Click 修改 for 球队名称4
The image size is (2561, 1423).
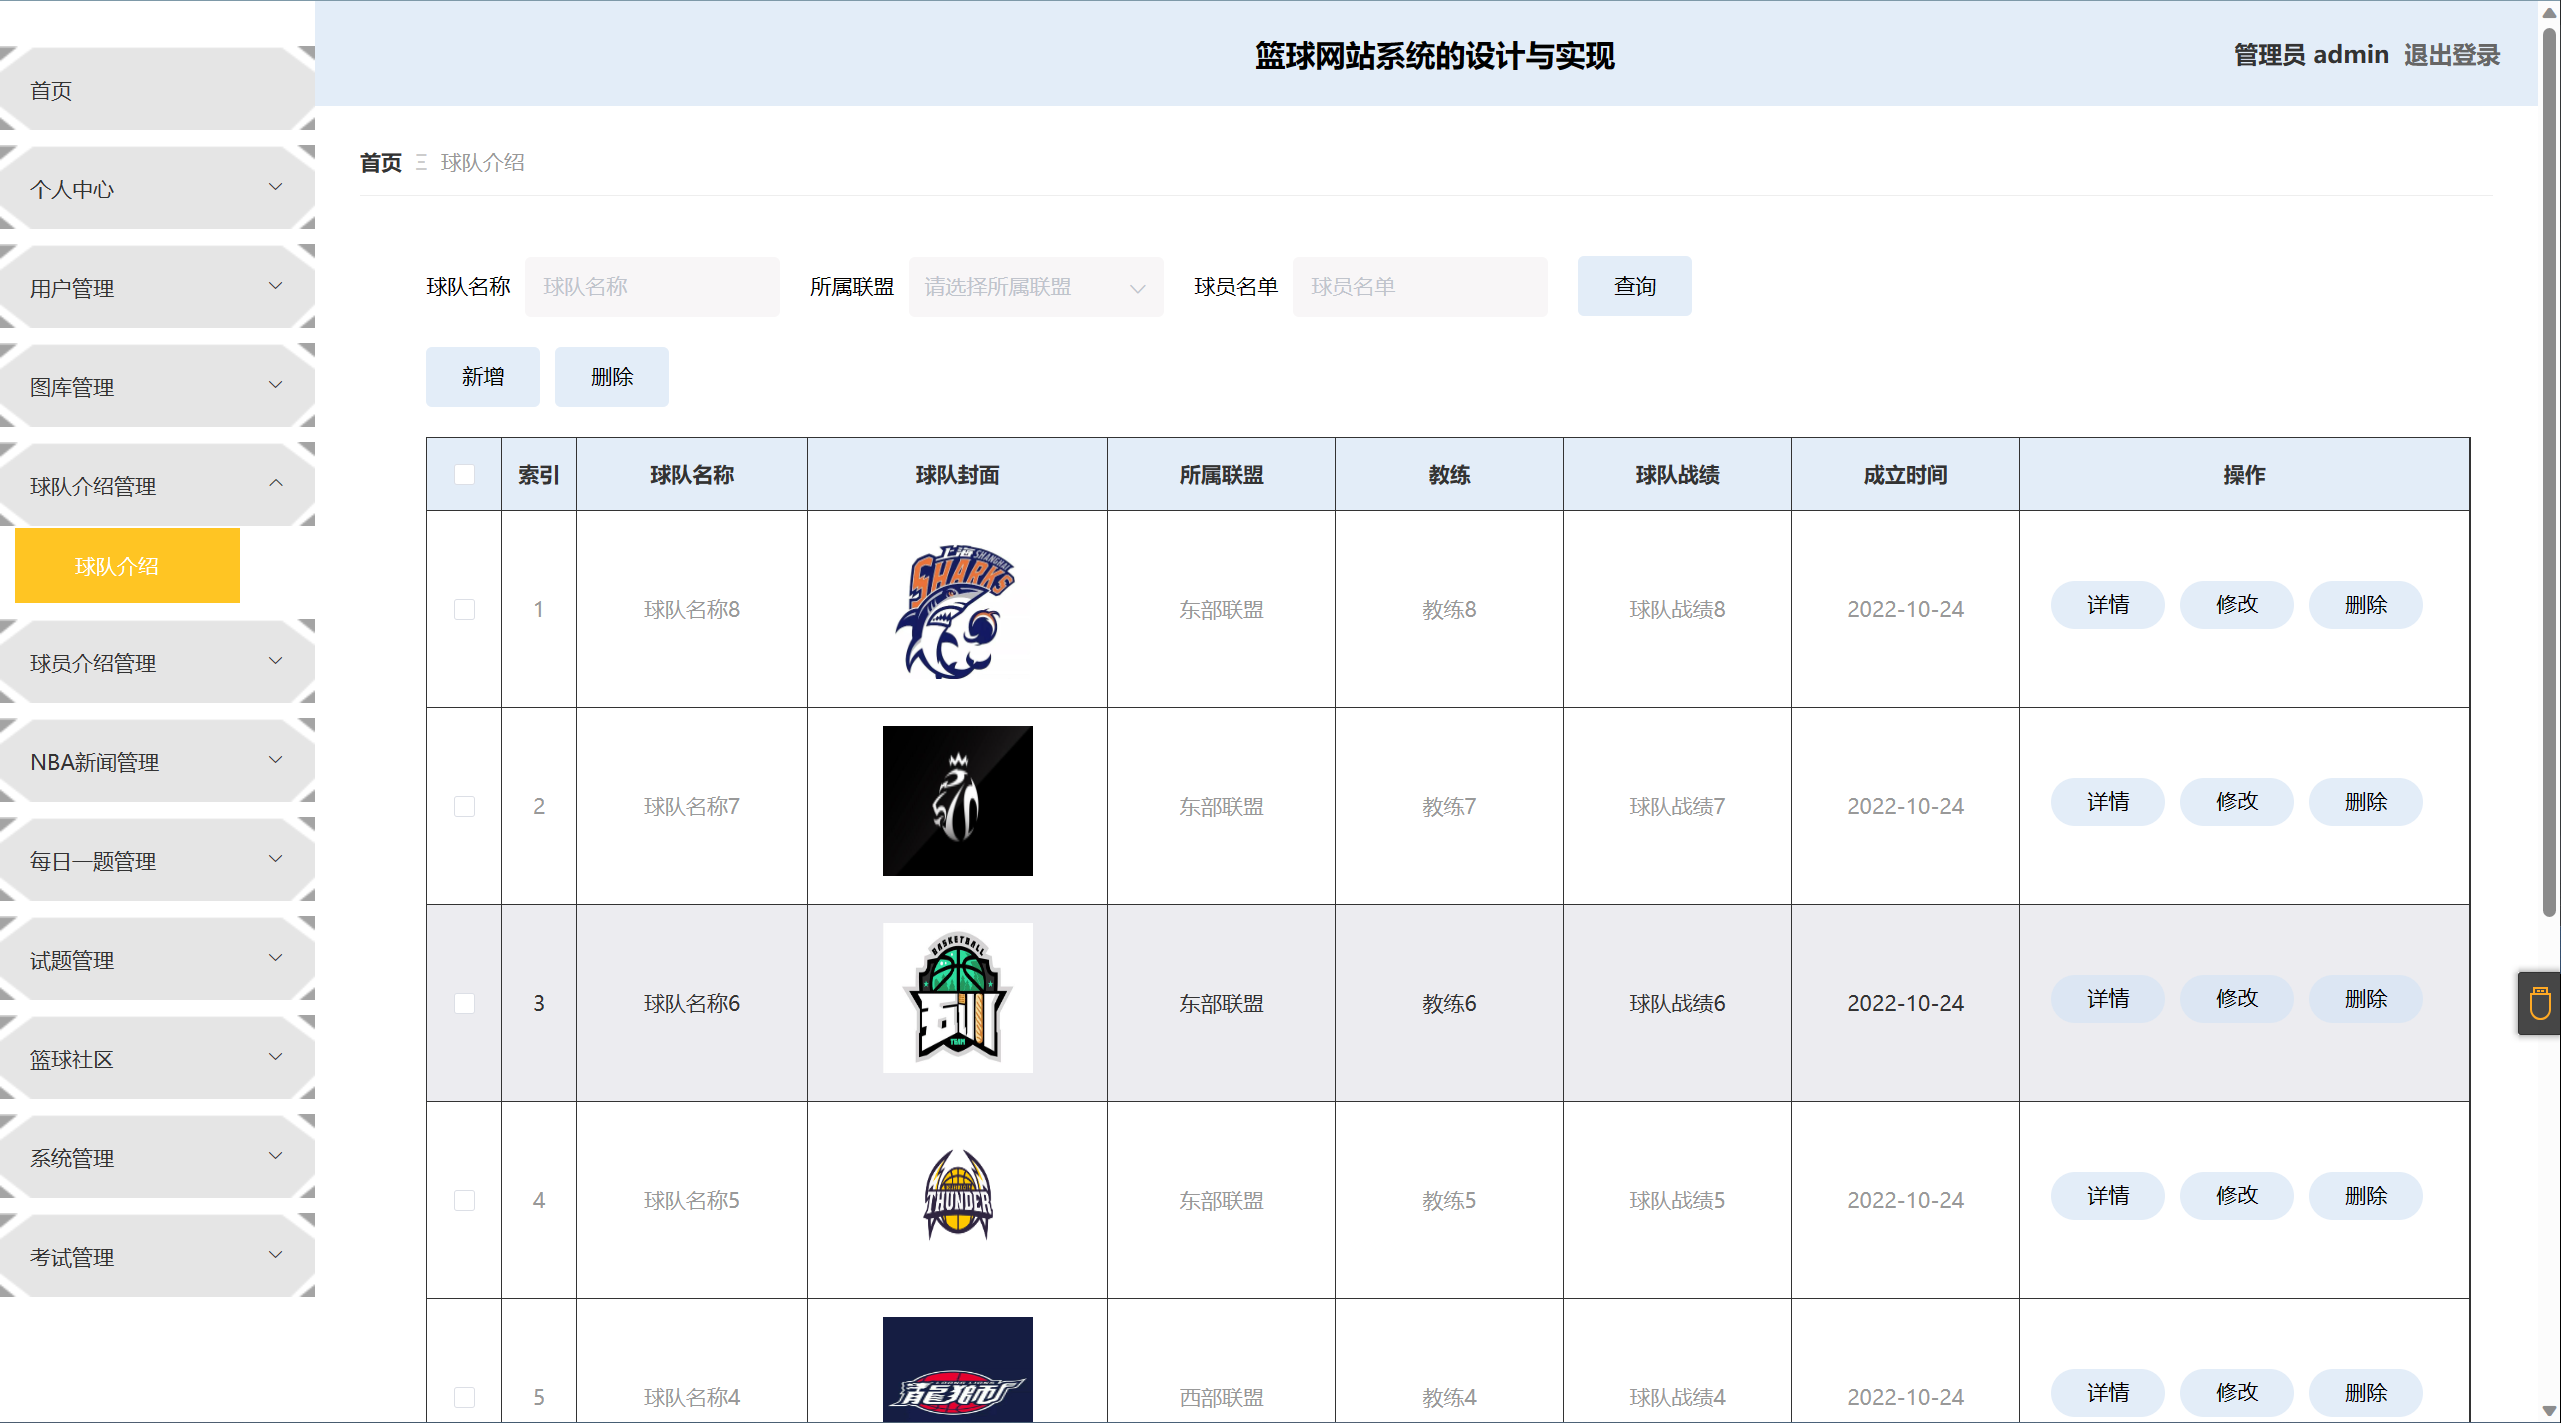[2236, 1393]
